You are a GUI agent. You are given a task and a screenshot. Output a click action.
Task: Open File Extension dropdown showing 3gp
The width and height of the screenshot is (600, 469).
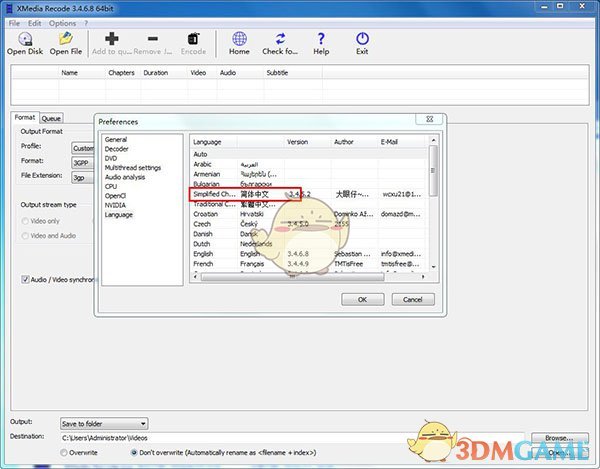[83, 178]
